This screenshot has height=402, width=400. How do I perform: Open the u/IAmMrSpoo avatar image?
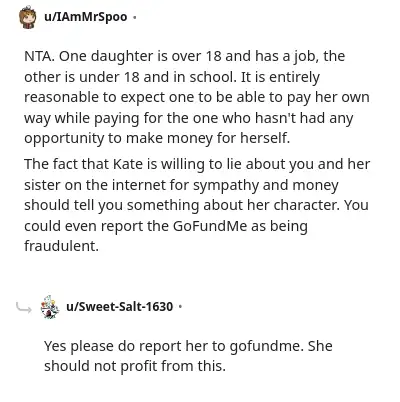click(28, 17)
